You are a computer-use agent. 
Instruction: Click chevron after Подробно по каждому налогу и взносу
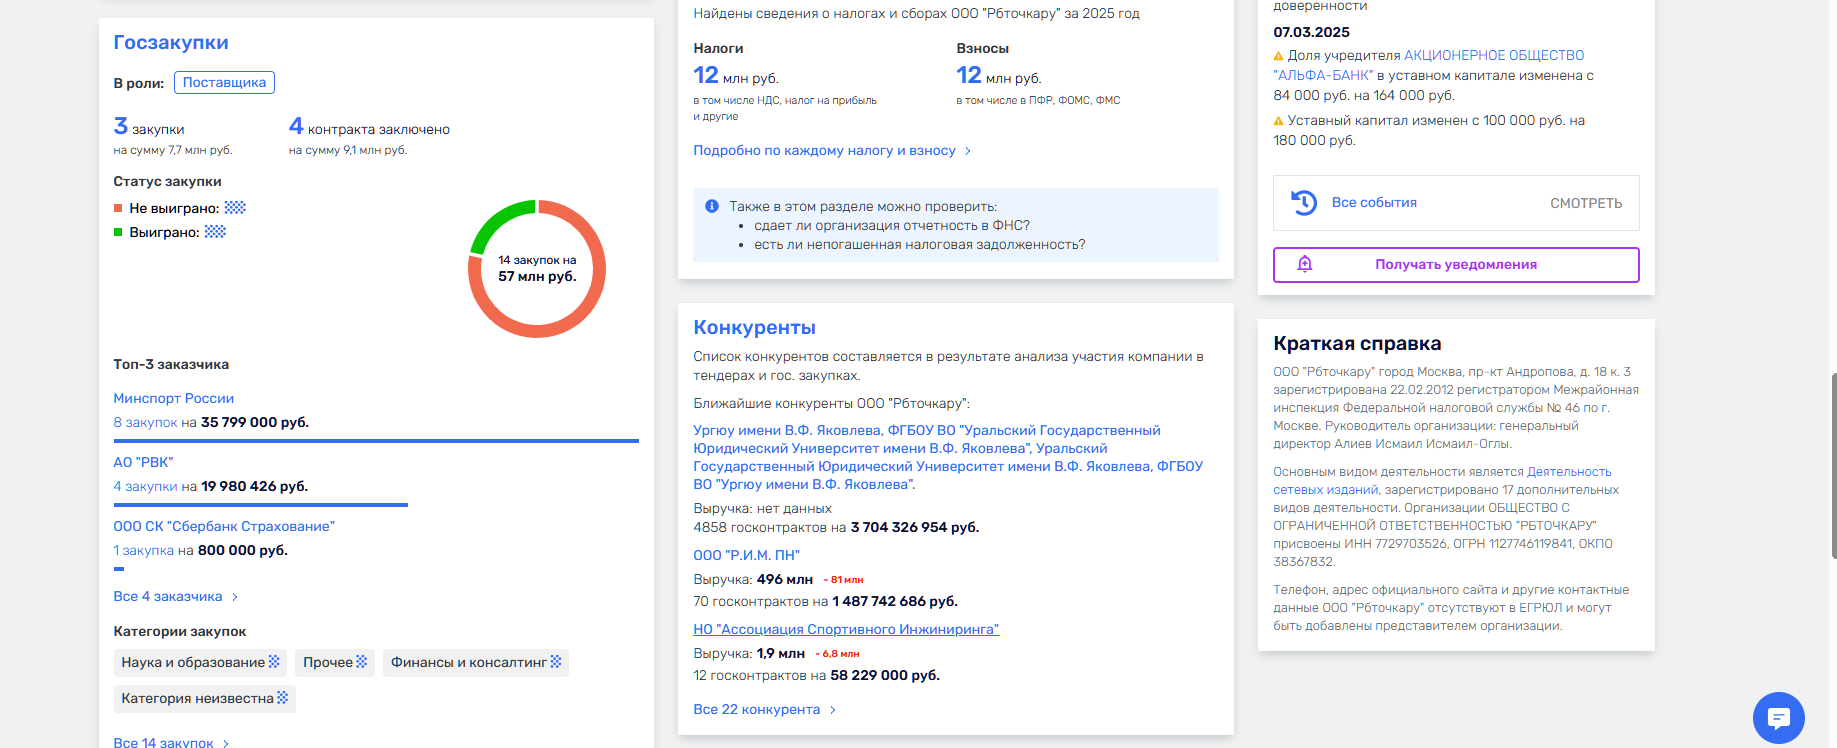[968, 151]
